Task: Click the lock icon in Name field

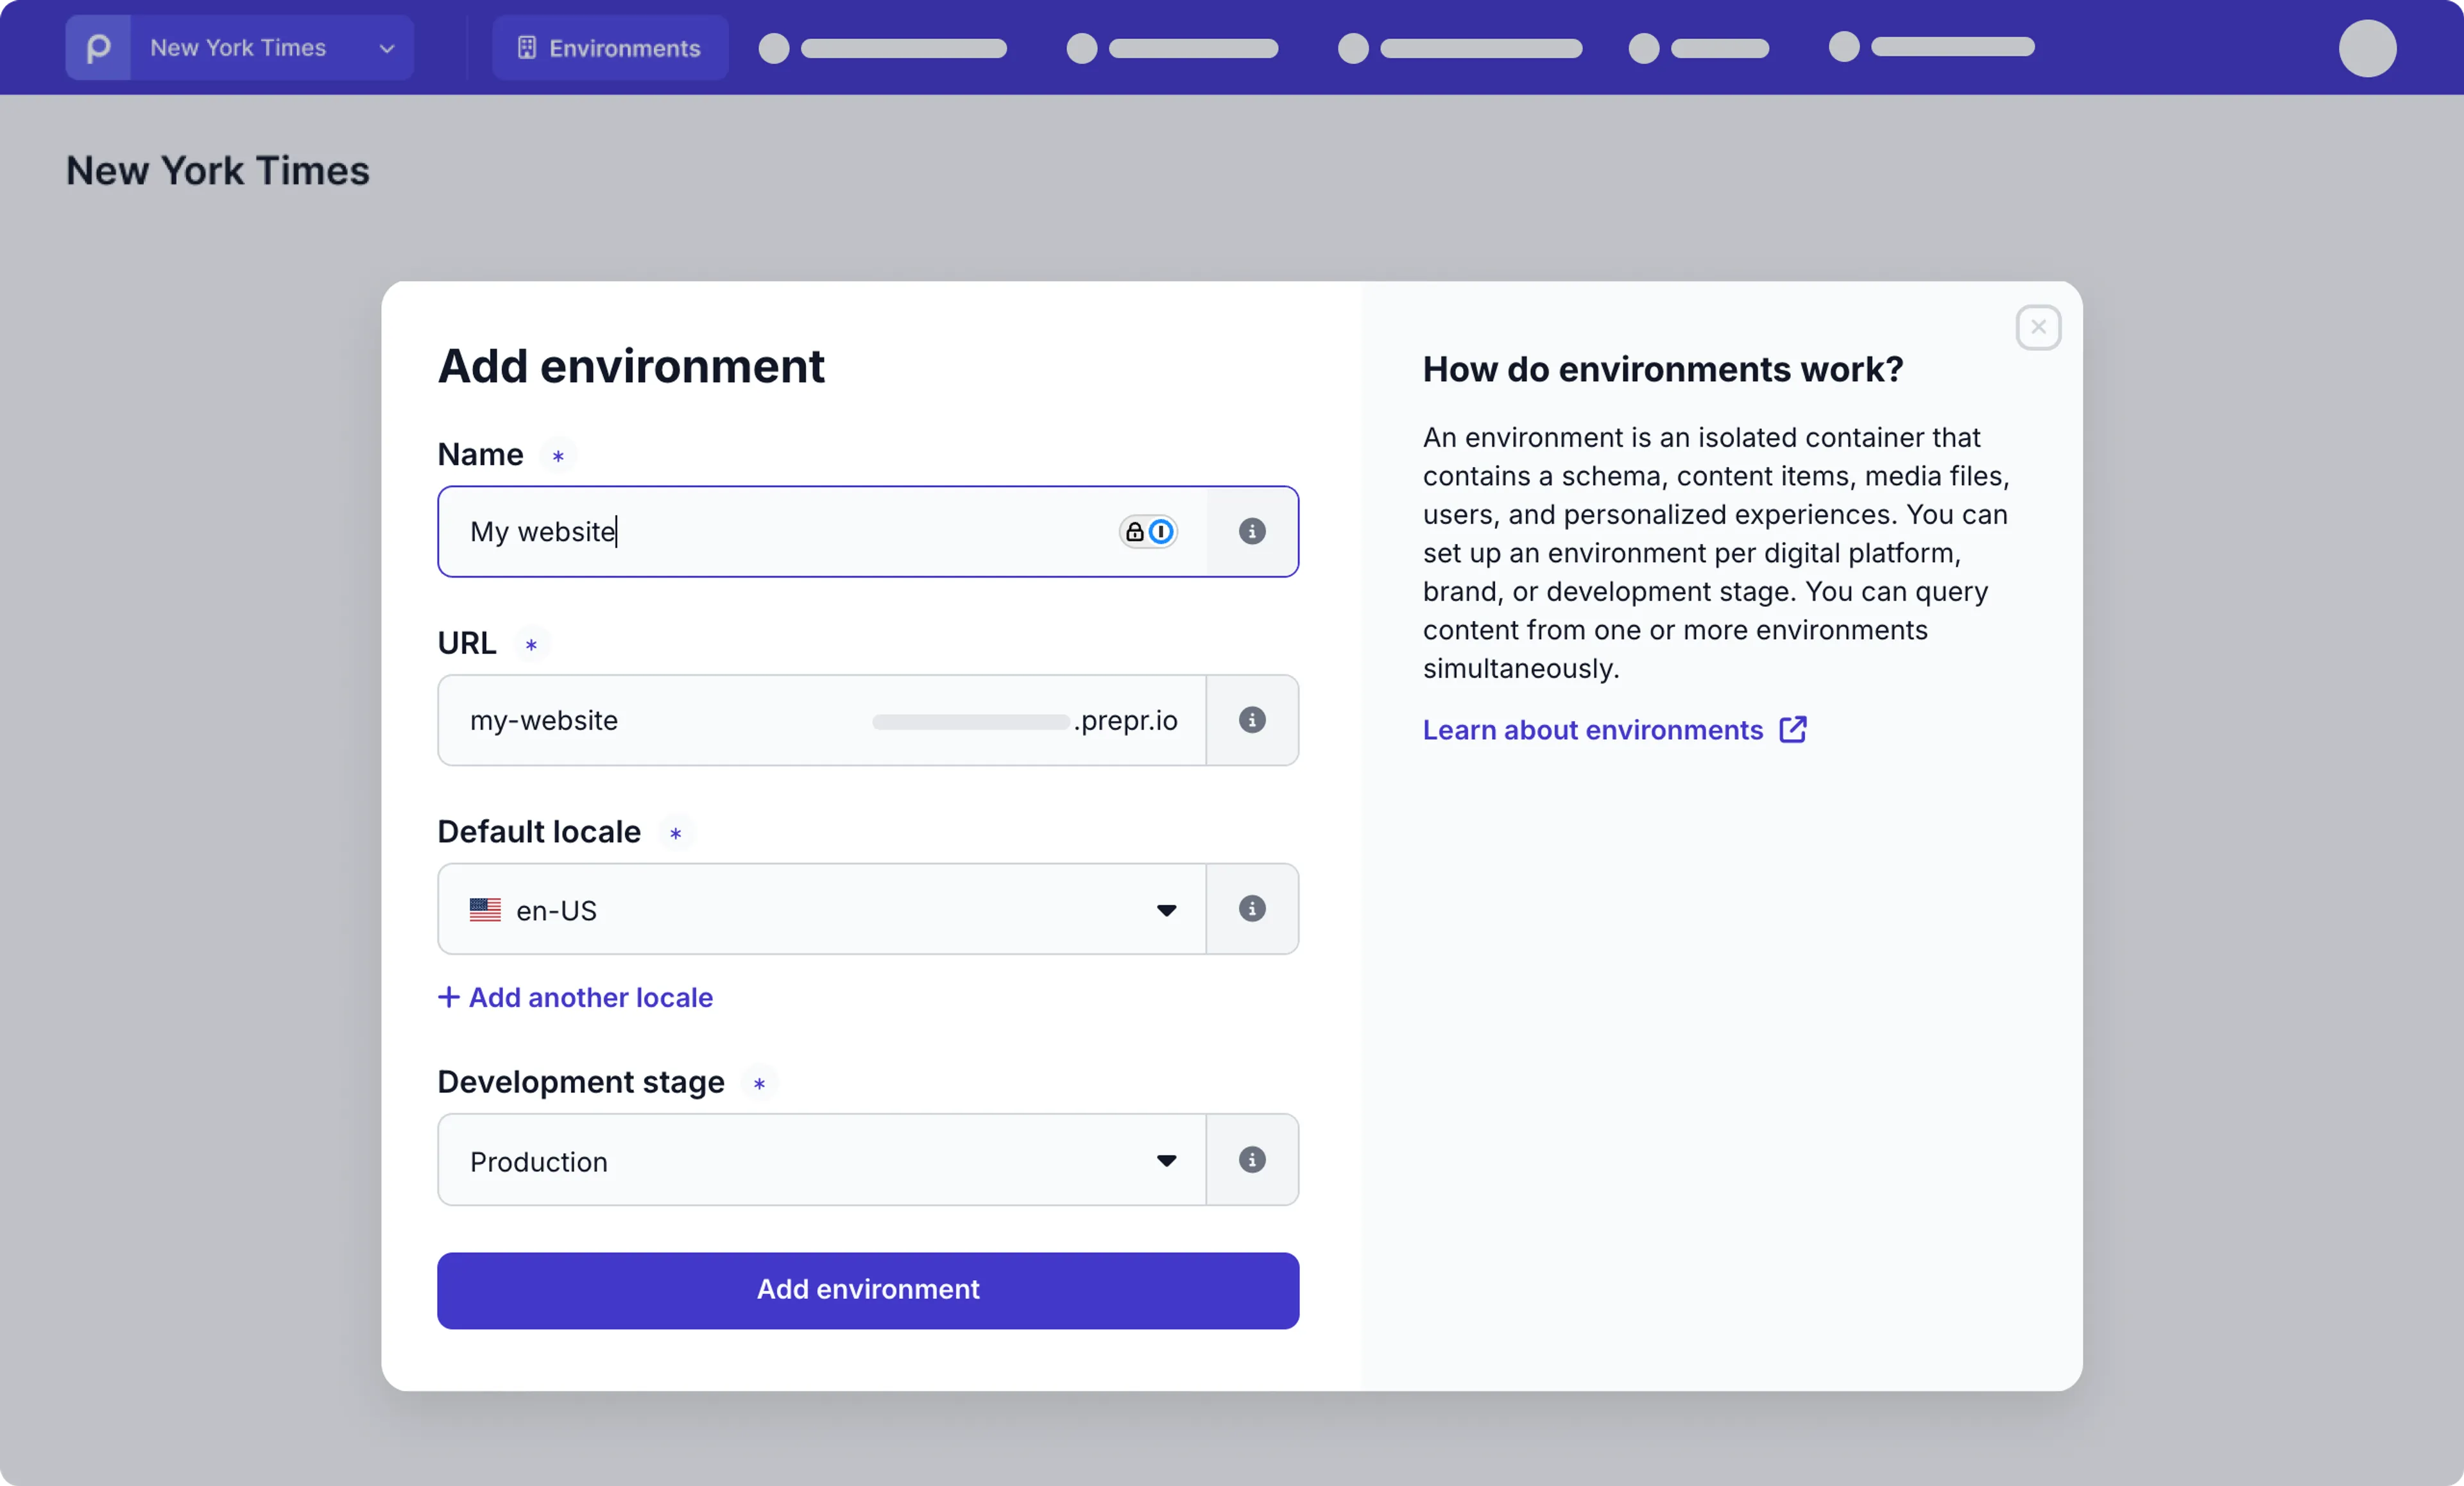Action: 1134,531
